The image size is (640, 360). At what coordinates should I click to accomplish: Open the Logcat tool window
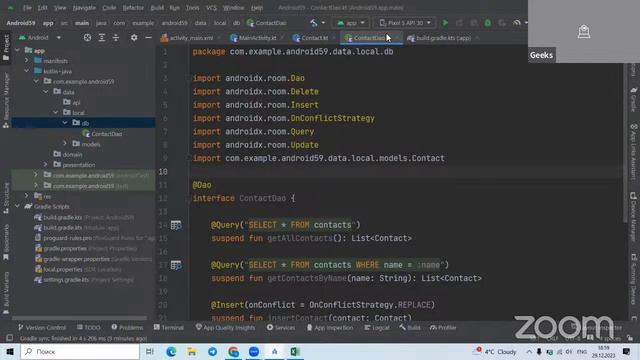click(377, 327)
